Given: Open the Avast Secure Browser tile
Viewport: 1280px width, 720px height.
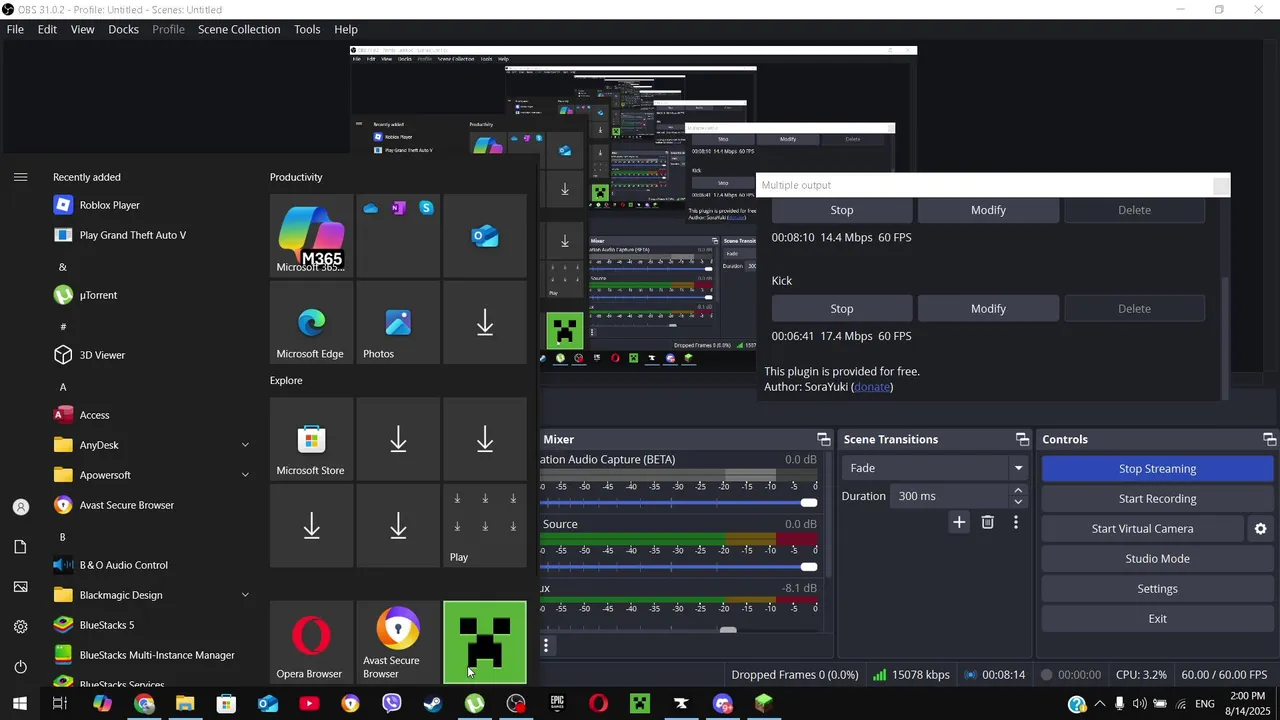Looking at the screenshot, I should click(398, 642).
